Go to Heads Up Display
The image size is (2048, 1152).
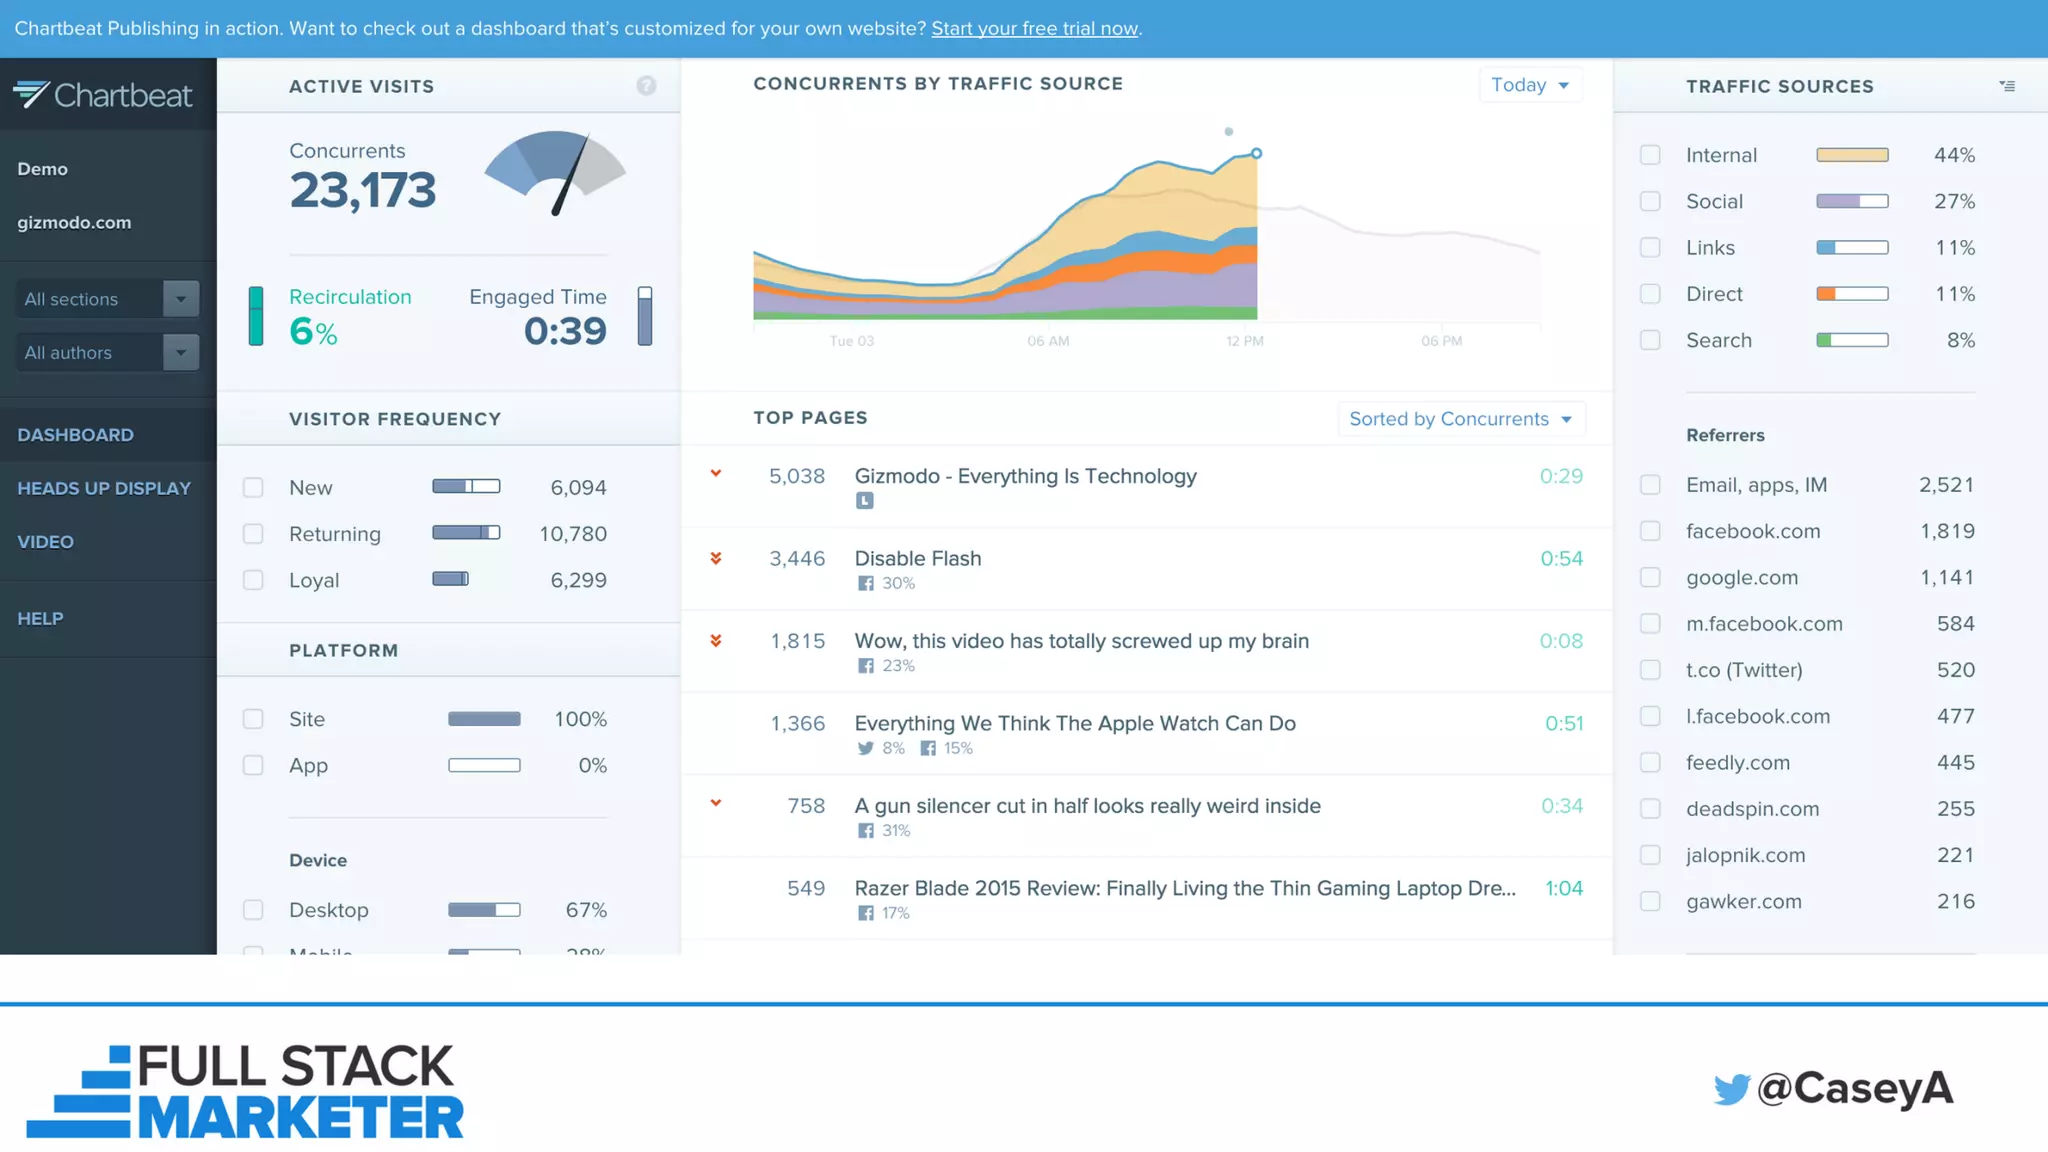(104, 488)
